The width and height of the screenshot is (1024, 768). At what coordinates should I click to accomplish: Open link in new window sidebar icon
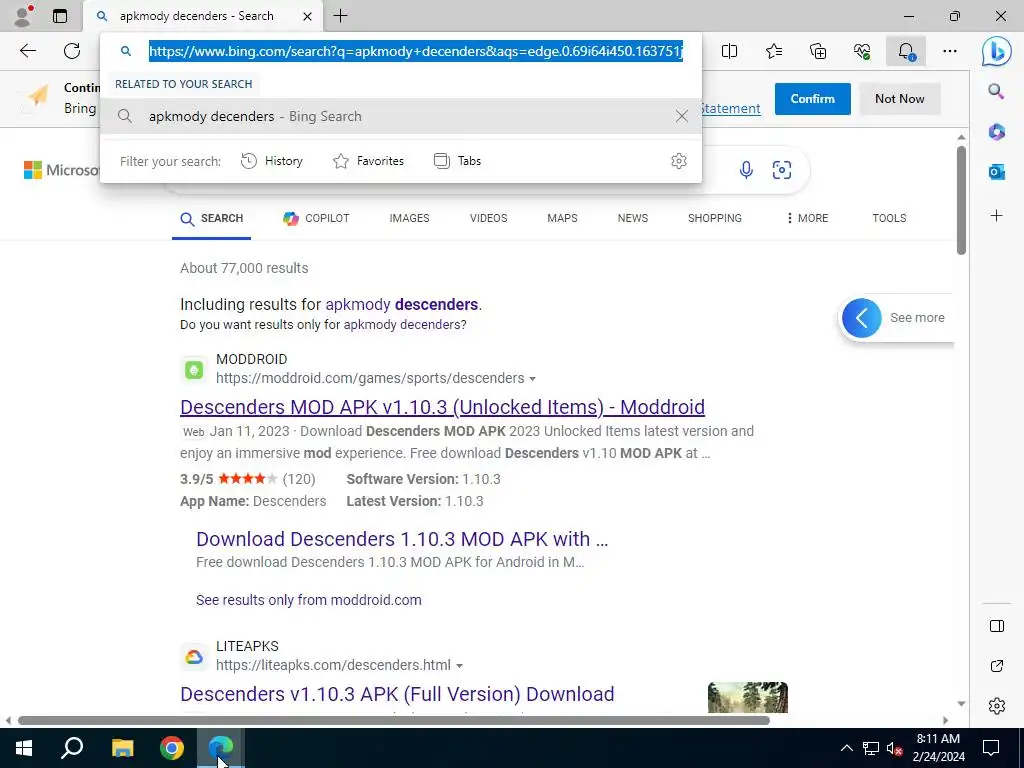(x=997, y=666)
